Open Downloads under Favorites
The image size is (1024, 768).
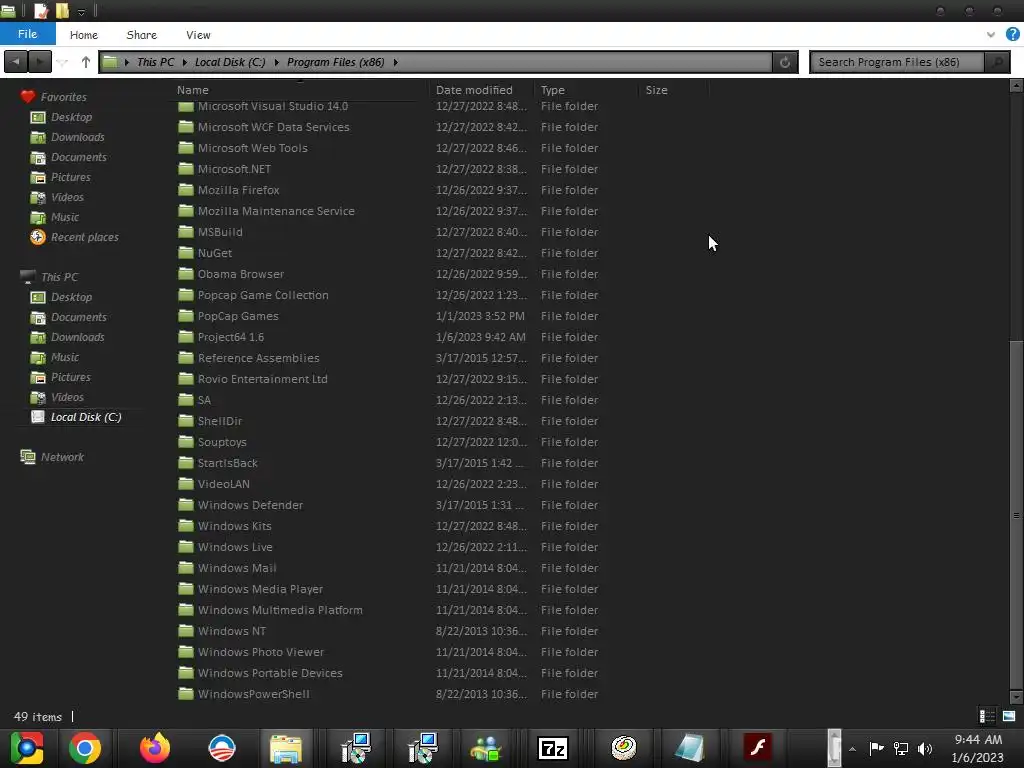77,137
